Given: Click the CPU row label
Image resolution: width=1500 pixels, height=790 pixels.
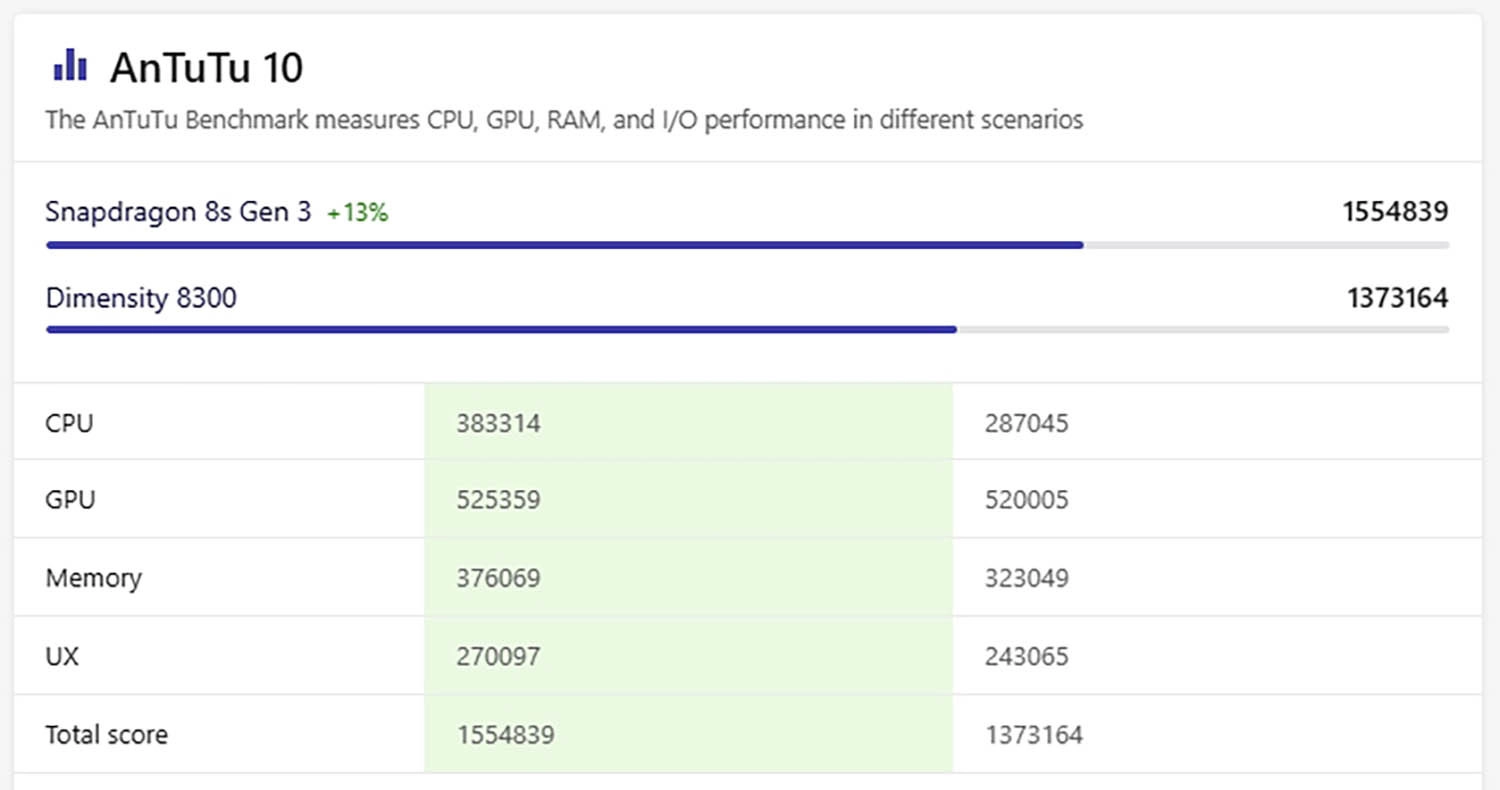Looking at the screenshot, I should click(x=69, y=423).
